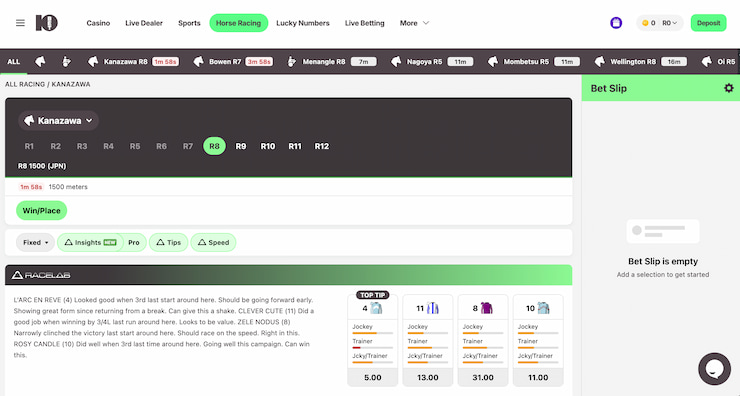This screenshot has width=740, height=396.
Task: Select race R1
Action: coord(29,146)
